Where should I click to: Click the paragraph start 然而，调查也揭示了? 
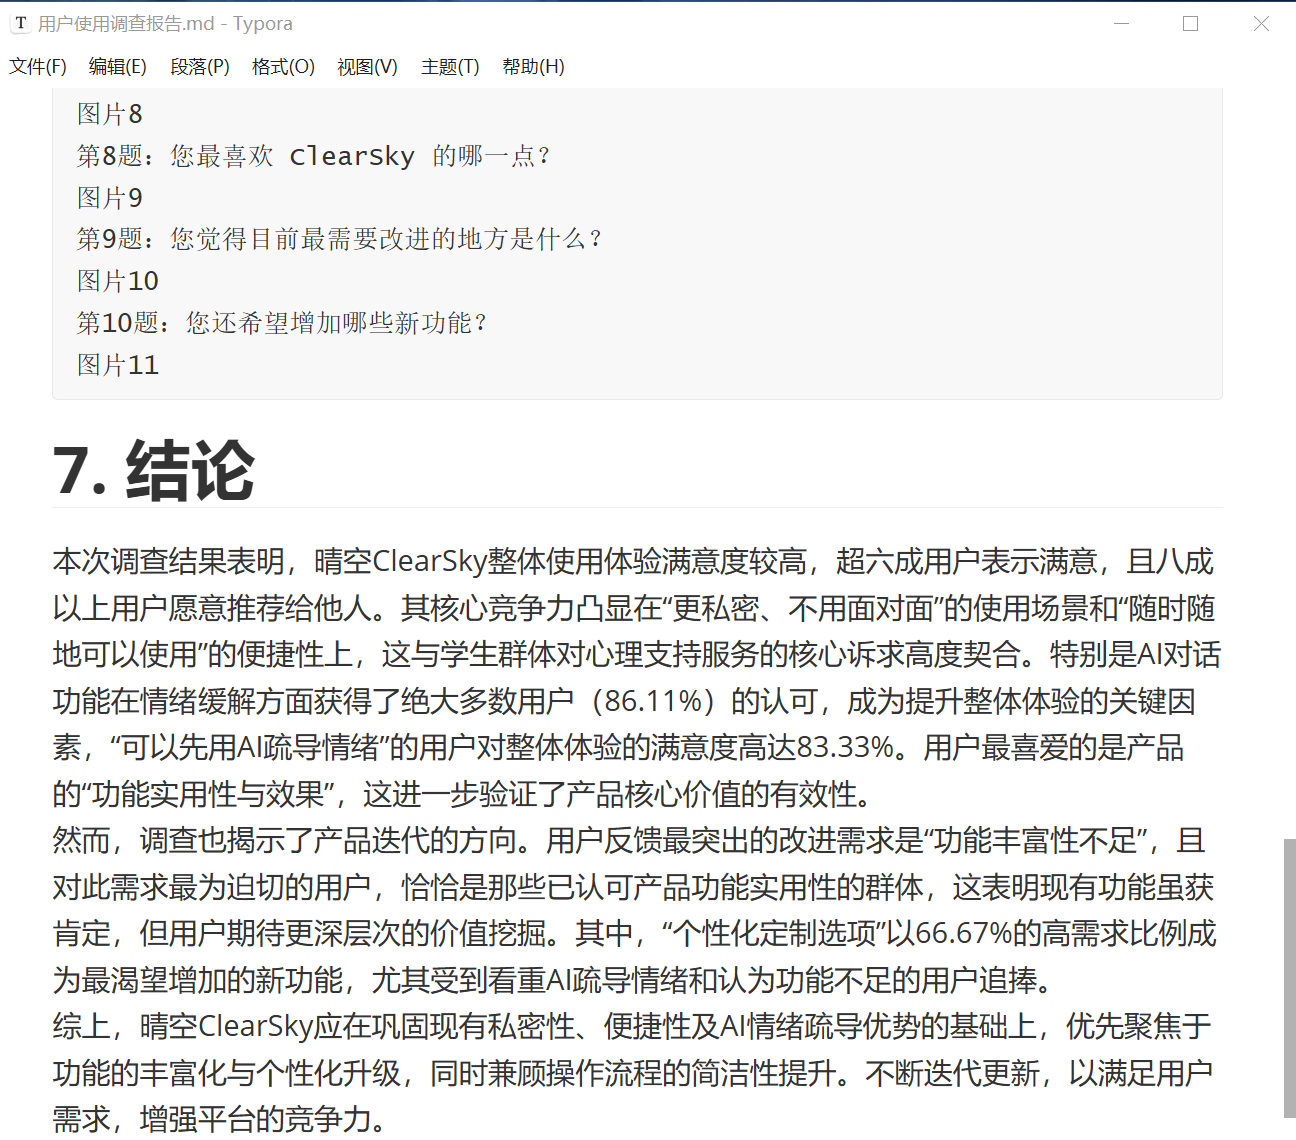coord(184,840)
